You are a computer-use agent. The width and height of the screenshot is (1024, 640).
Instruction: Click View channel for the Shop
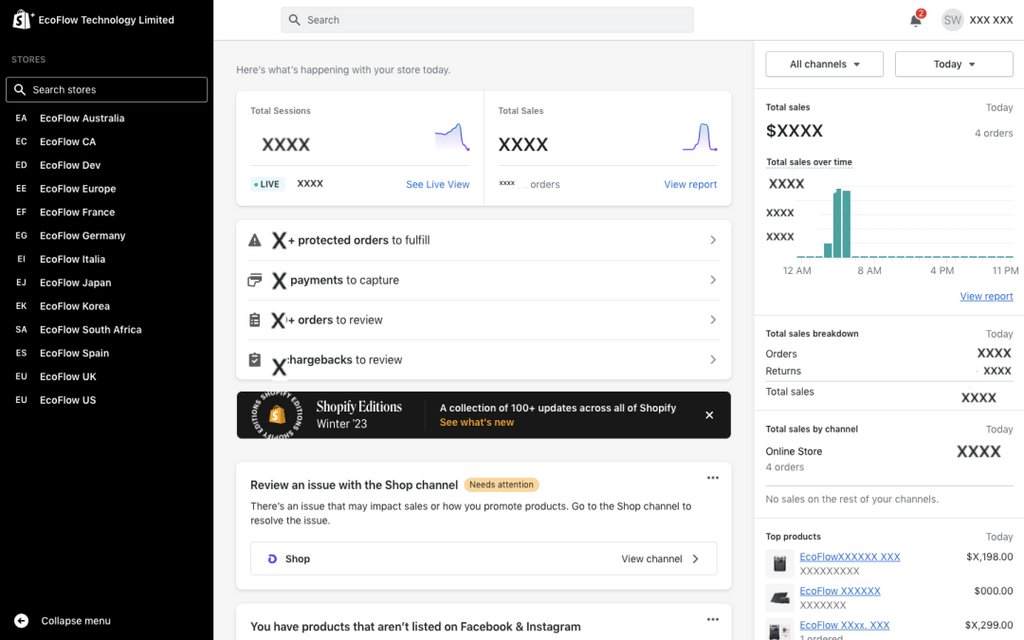659,559
